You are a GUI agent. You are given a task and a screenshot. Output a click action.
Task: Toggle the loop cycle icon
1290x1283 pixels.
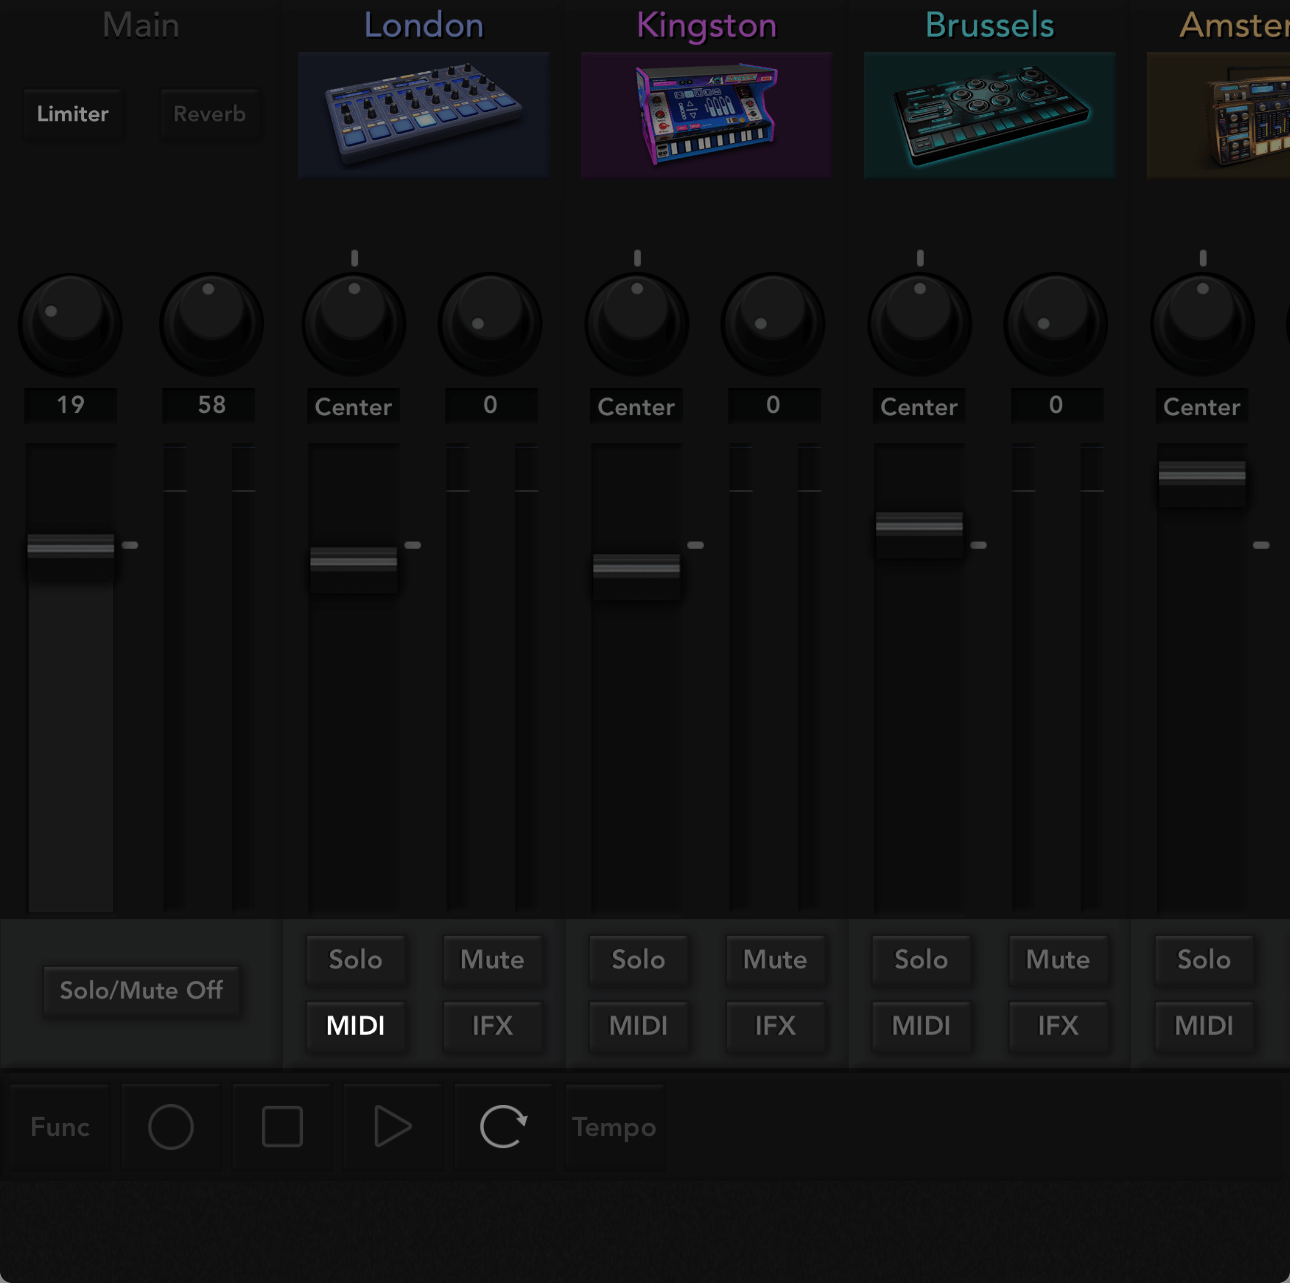(503, 1127)
